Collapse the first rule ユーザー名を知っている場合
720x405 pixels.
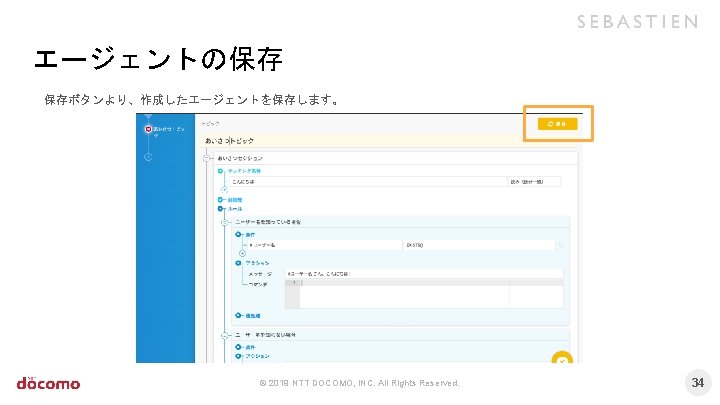[225, 222]
